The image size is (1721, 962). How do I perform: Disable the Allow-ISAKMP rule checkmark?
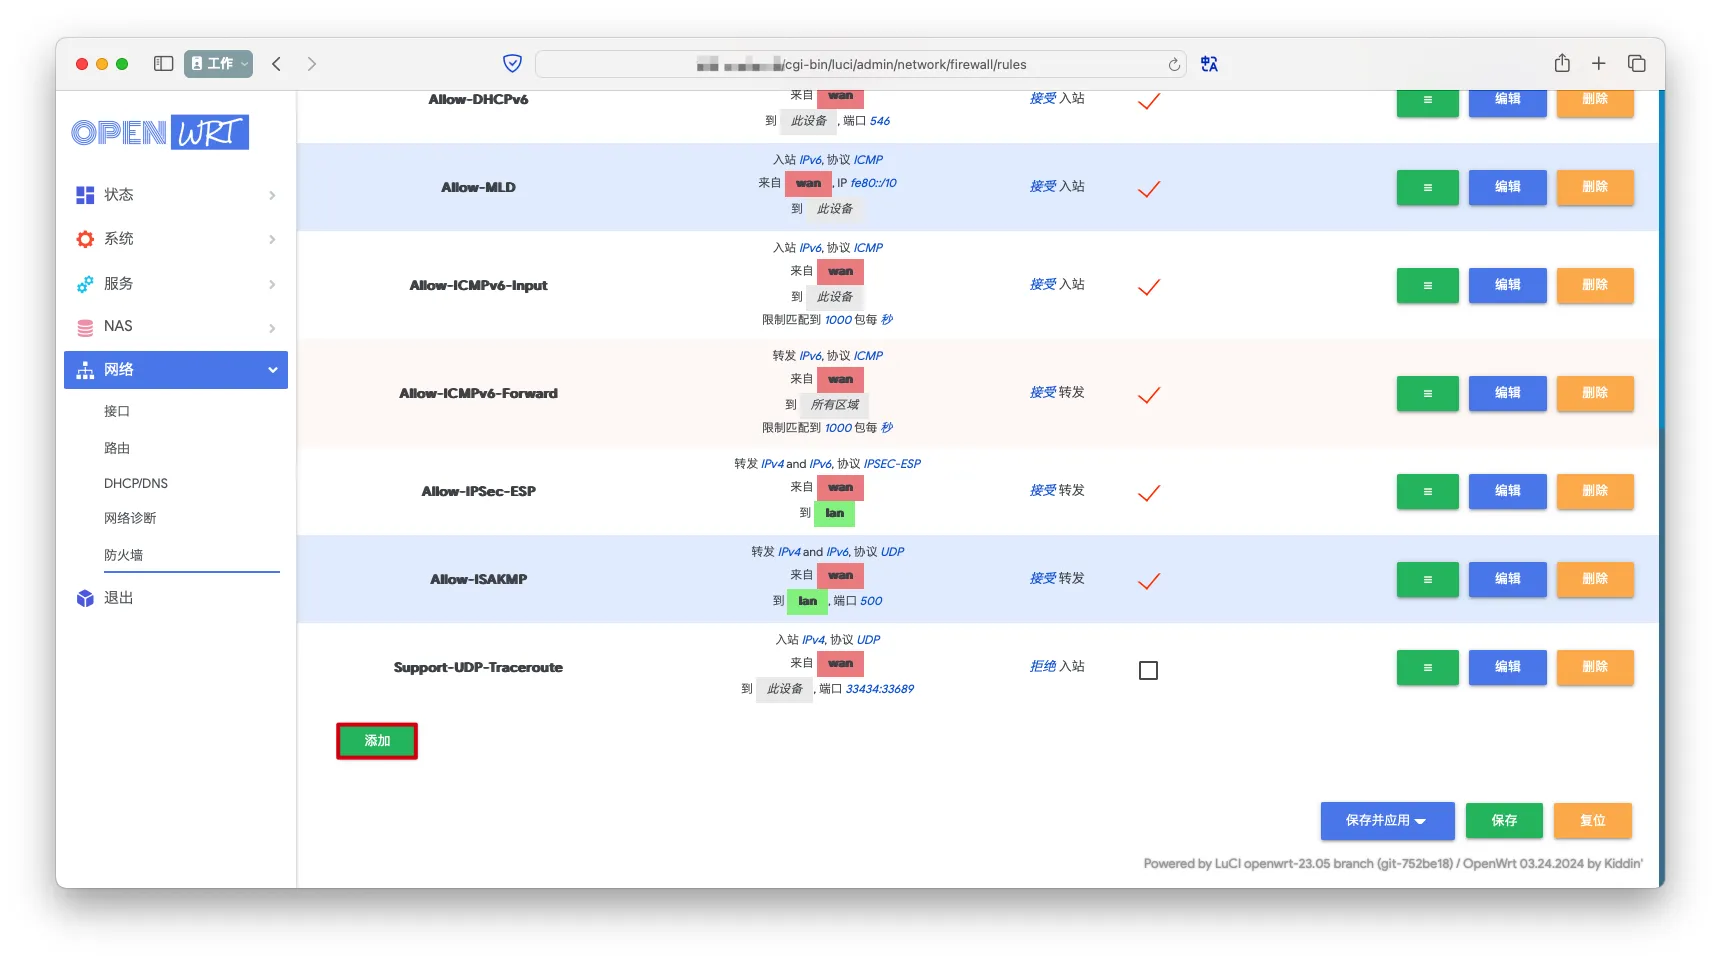(x=1149, y=581)
